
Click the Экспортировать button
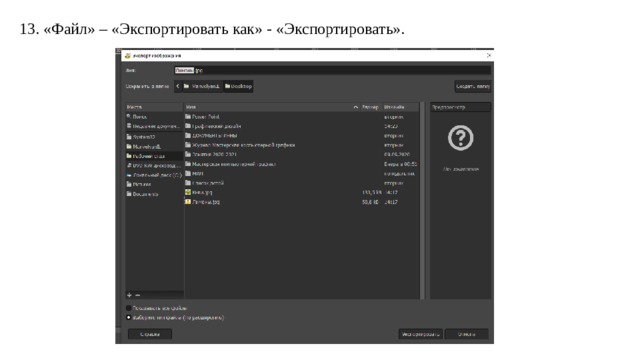pyautogui.click(x=420, y=334)
